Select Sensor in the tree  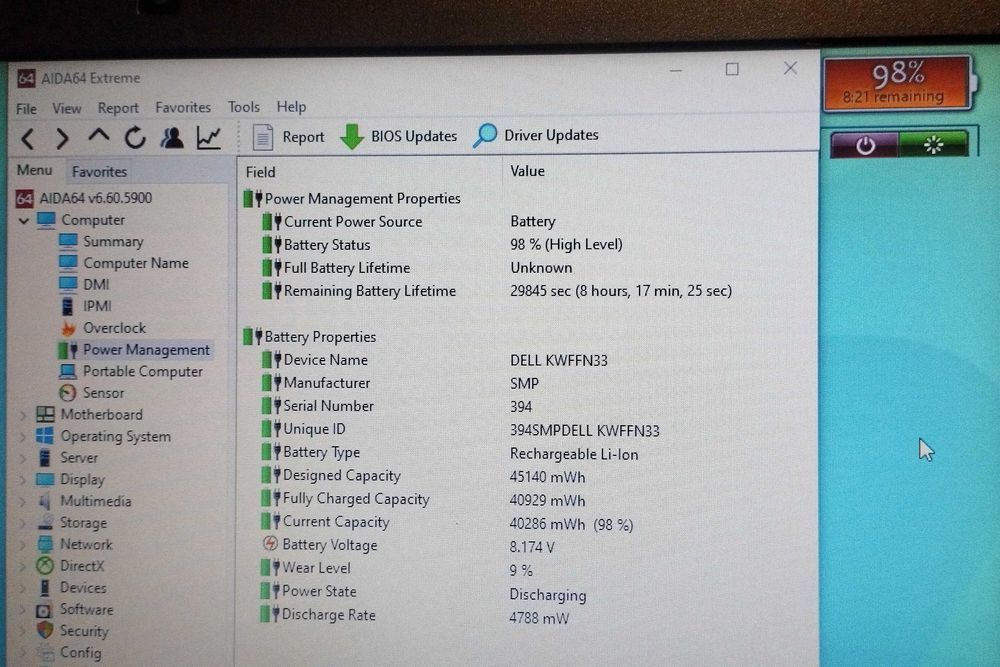point(91,393)
